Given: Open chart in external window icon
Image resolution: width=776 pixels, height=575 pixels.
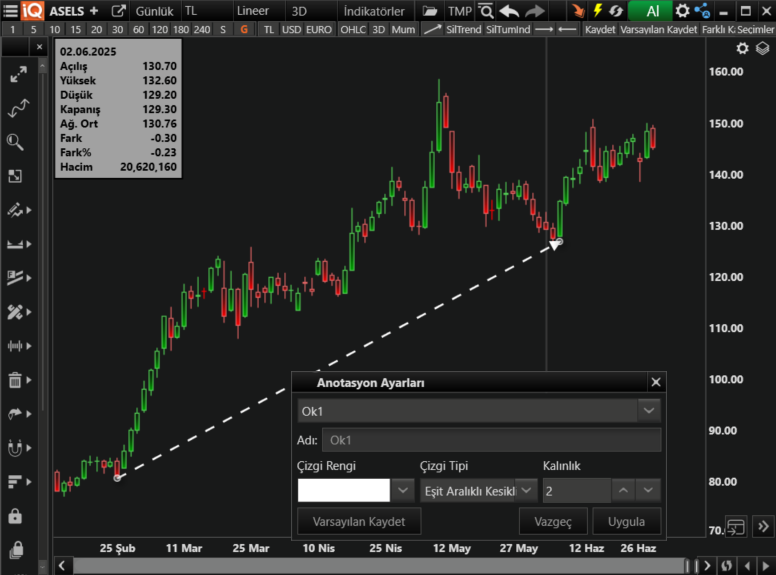Looking at the screenshot, I should [x=118, y=10].
